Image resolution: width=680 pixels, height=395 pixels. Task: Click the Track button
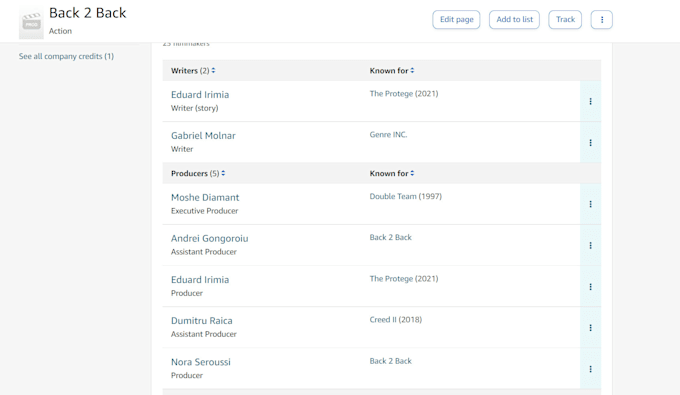tap(565, 20)
